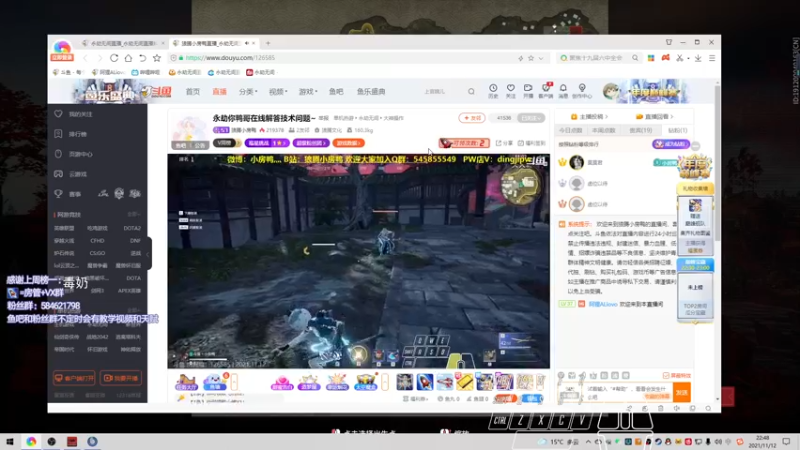Click the 我要开播 button in the sidebar

coord(120,378)
